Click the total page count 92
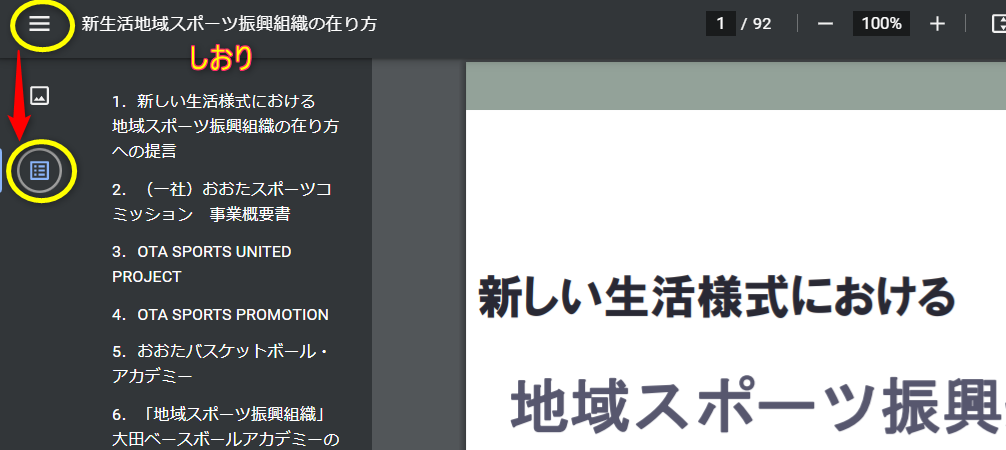Screen dimensions: 1006x450 (762, 24)
